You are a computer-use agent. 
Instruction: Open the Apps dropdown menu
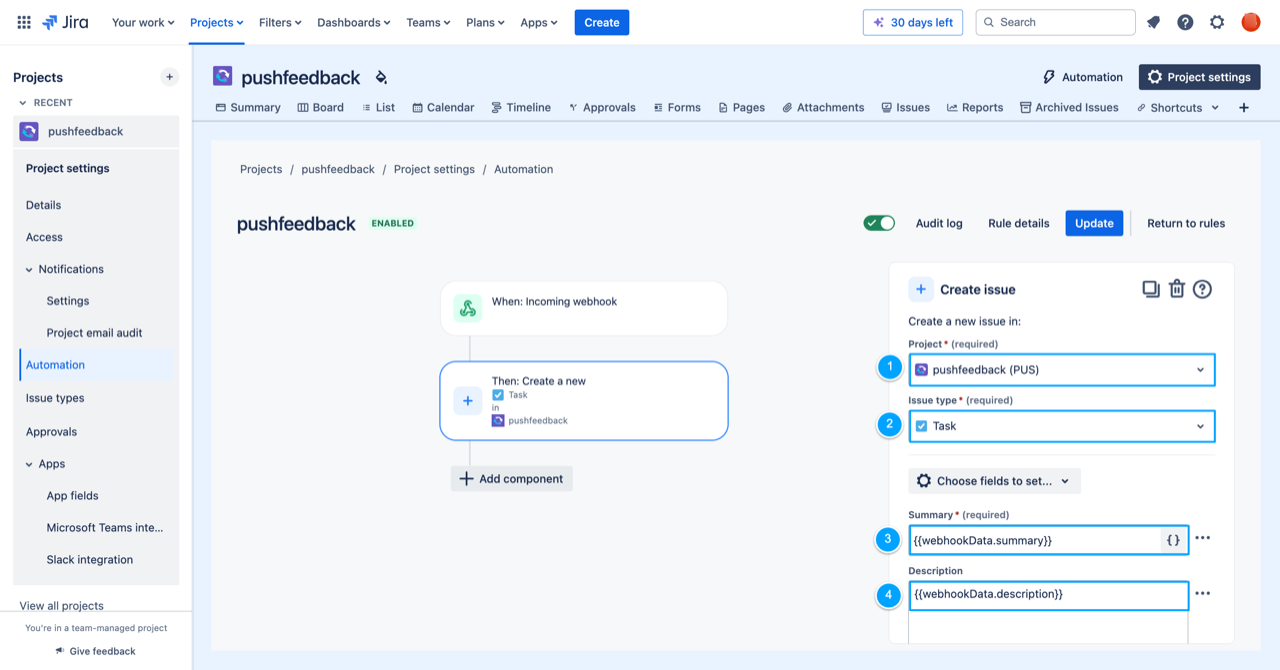[539, 22]
